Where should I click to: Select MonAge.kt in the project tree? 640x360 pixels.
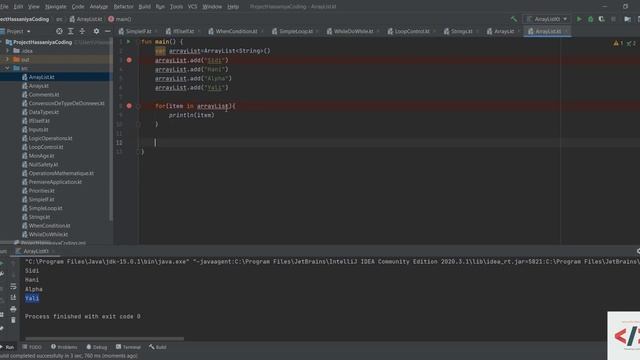click(41, 156)
